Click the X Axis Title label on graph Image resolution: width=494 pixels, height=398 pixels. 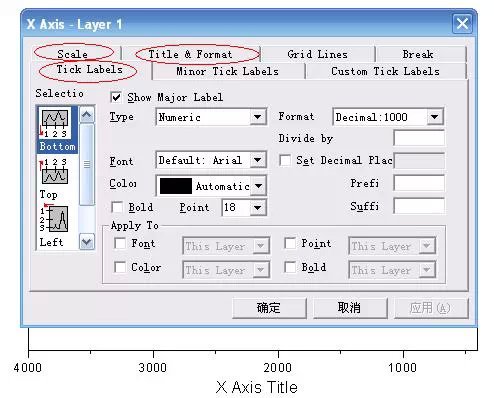point(256,387)
